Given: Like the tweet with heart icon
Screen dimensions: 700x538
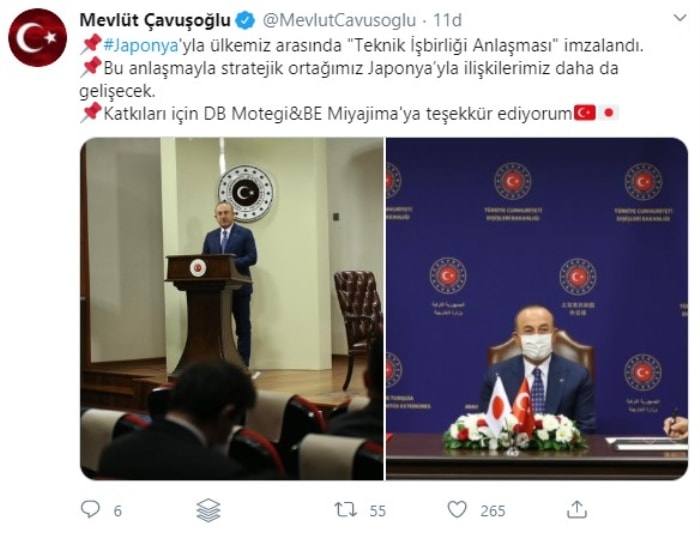Looking at the screenshot, I should point(457,509).
